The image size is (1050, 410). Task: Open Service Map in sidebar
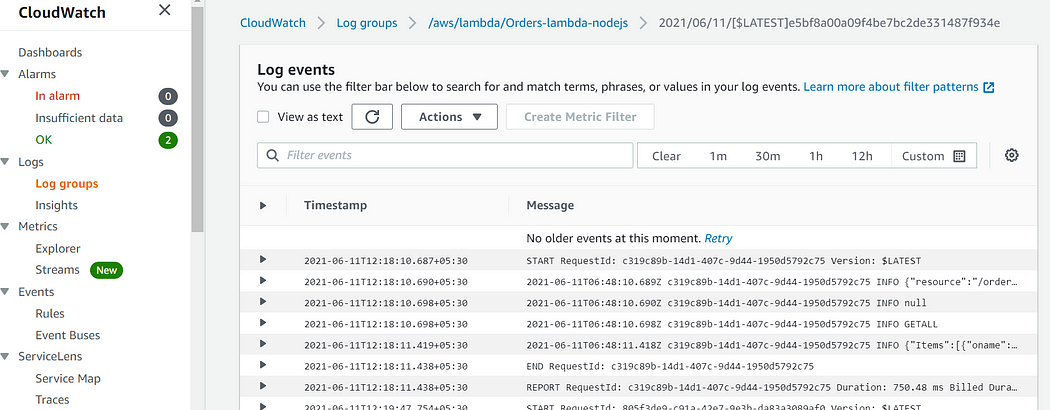68,379
